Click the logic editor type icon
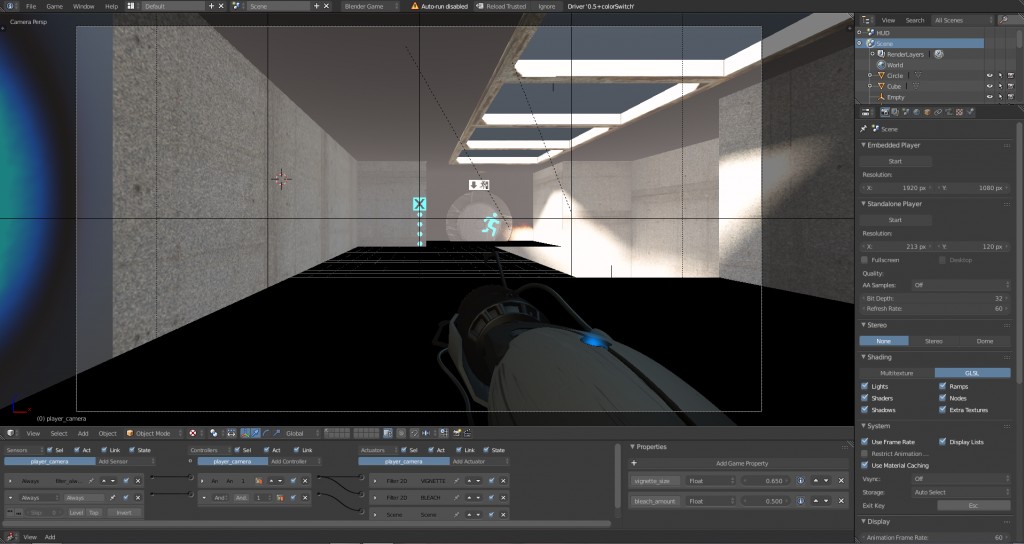The width and height of the screenshot is (1024, 544). [10, 537]
